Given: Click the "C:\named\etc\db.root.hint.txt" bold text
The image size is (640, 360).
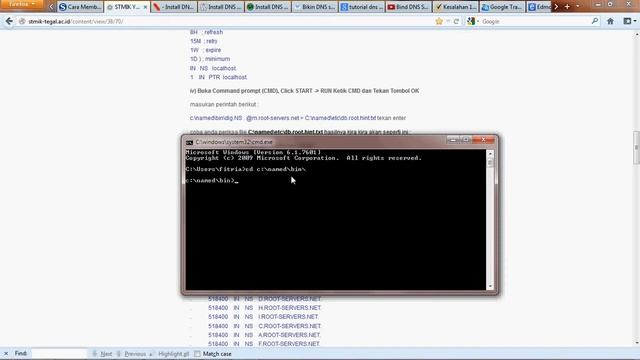Looking at the screenshot, I should 285,132.
